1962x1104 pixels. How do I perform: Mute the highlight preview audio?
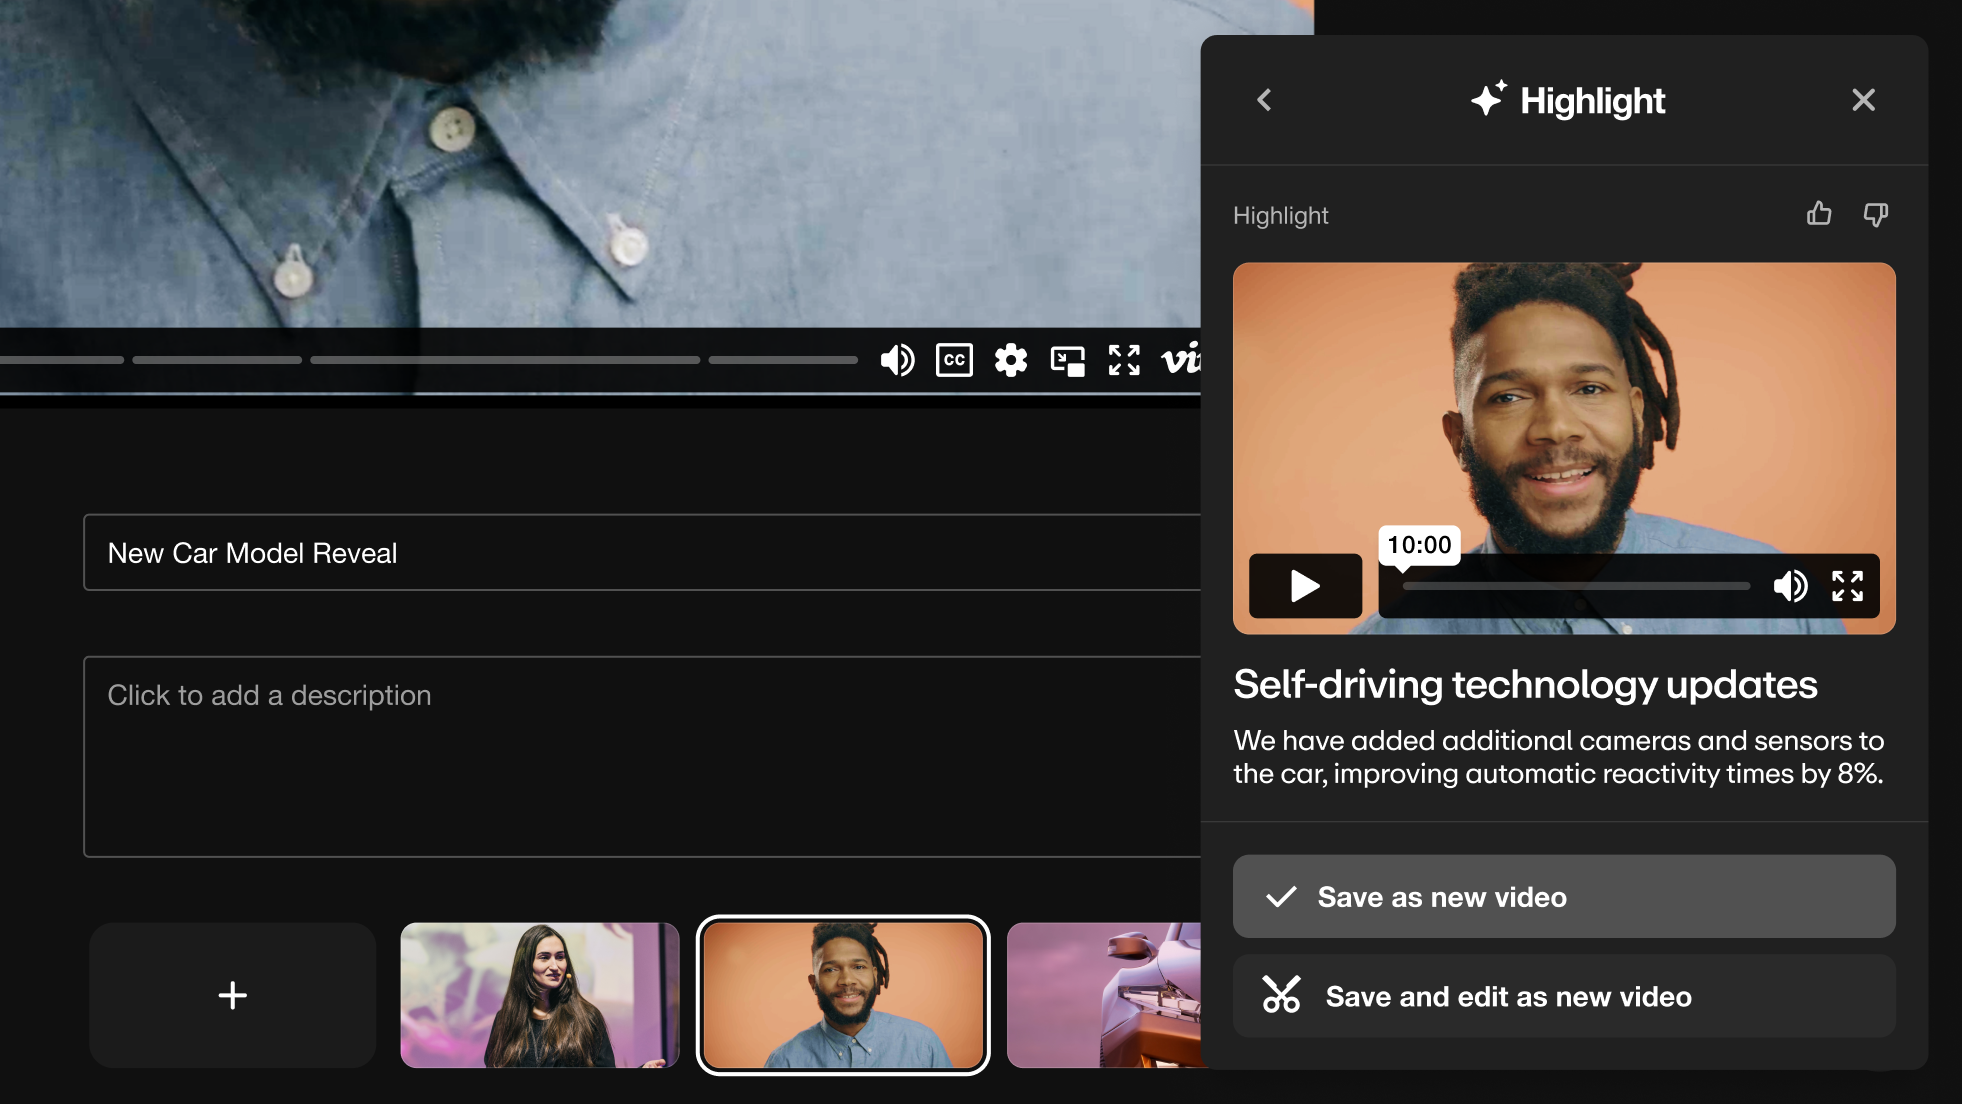pyautogui.click(x=1790, y=587)
